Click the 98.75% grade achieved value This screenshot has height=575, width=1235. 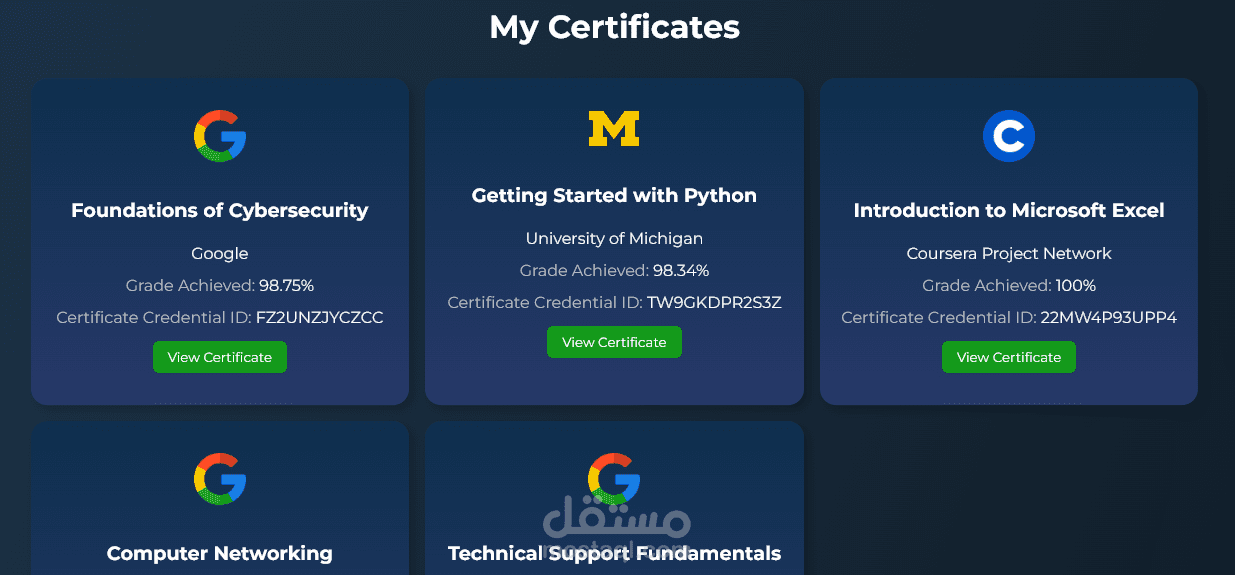(x=286, y=285)
